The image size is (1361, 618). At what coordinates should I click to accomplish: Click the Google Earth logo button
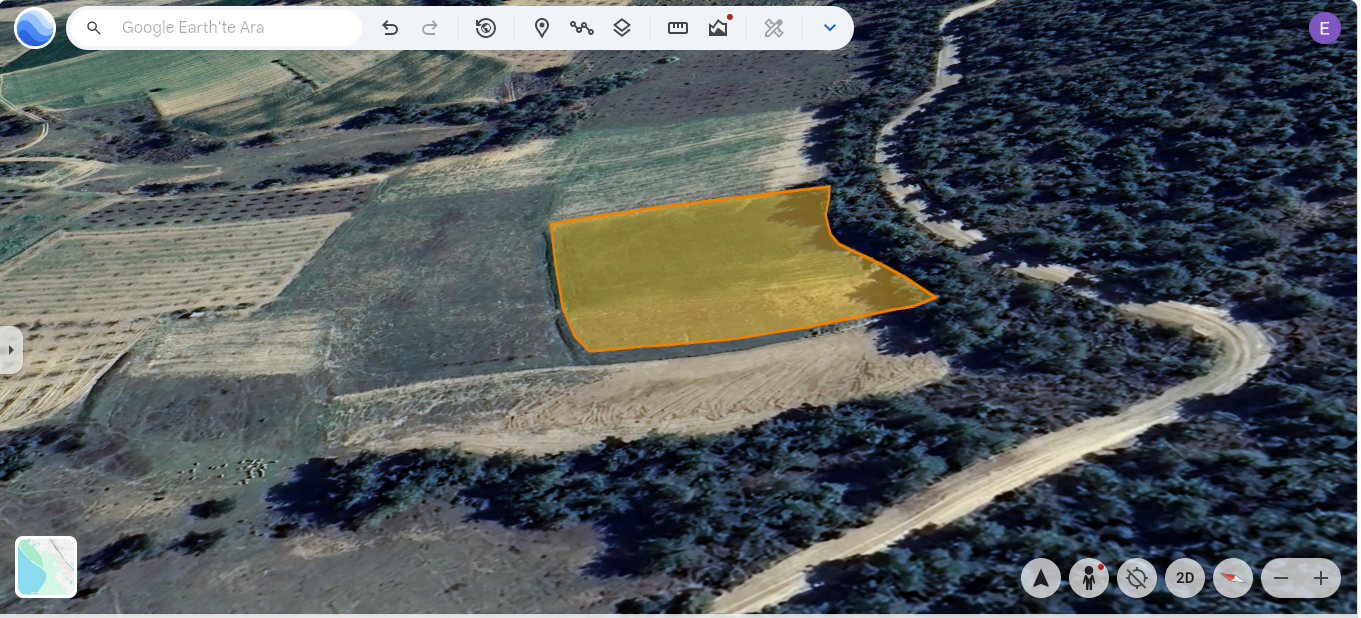[x=35, y=28]
